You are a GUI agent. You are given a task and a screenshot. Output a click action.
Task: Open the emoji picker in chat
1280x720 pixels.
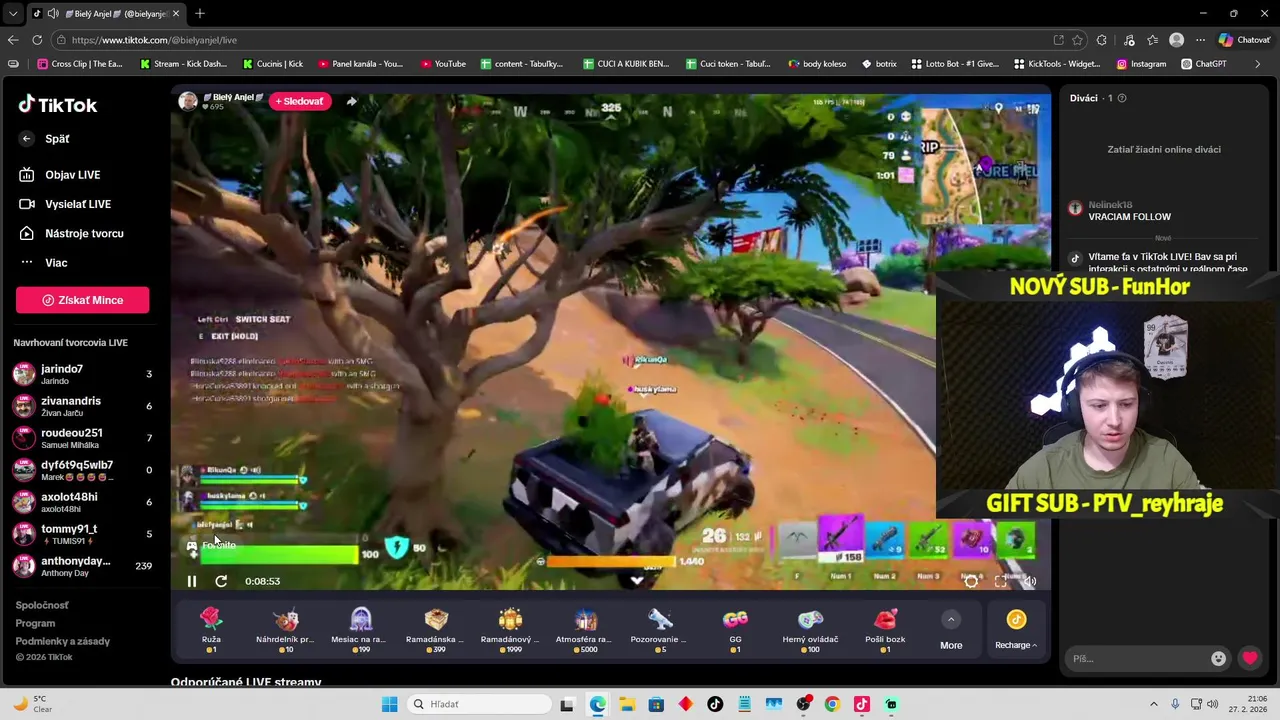click(x=1218, y=658)
